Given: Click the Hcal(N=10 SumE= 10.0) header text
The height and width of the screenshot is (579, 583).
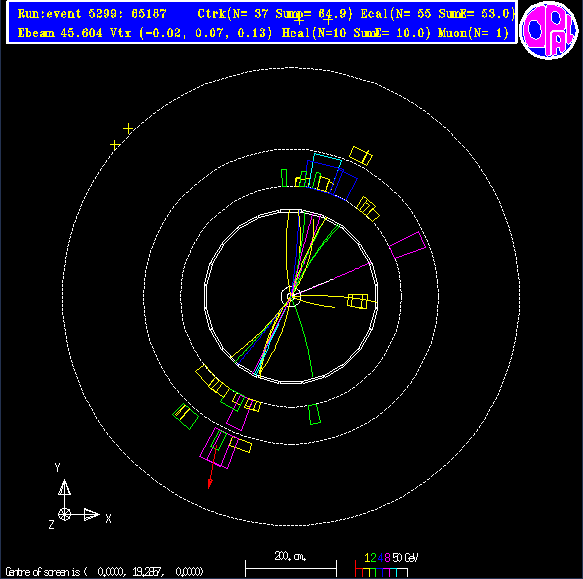Looking at the screenshot, I should point(356,33).
